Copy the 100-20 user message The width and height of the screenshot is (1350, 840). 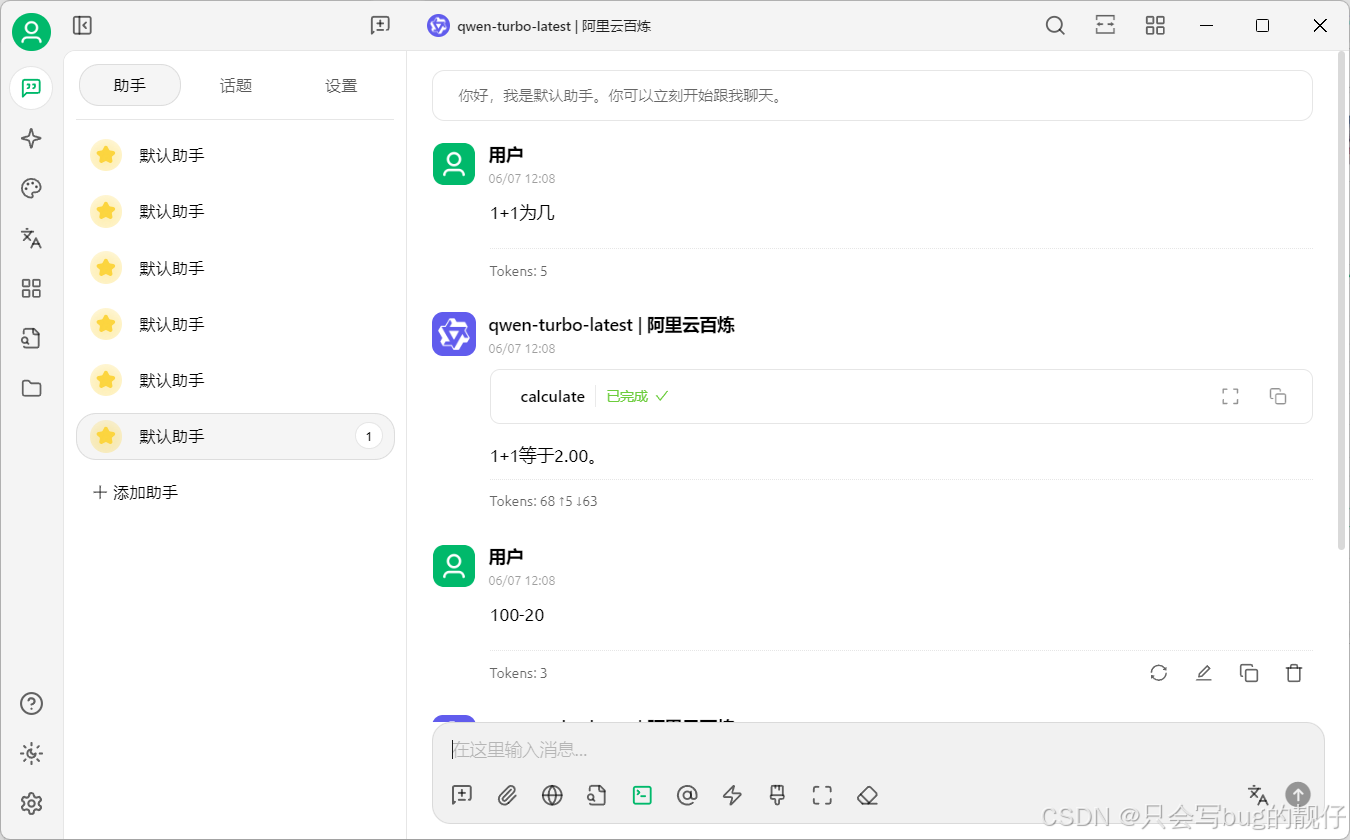coord(1249,673)
